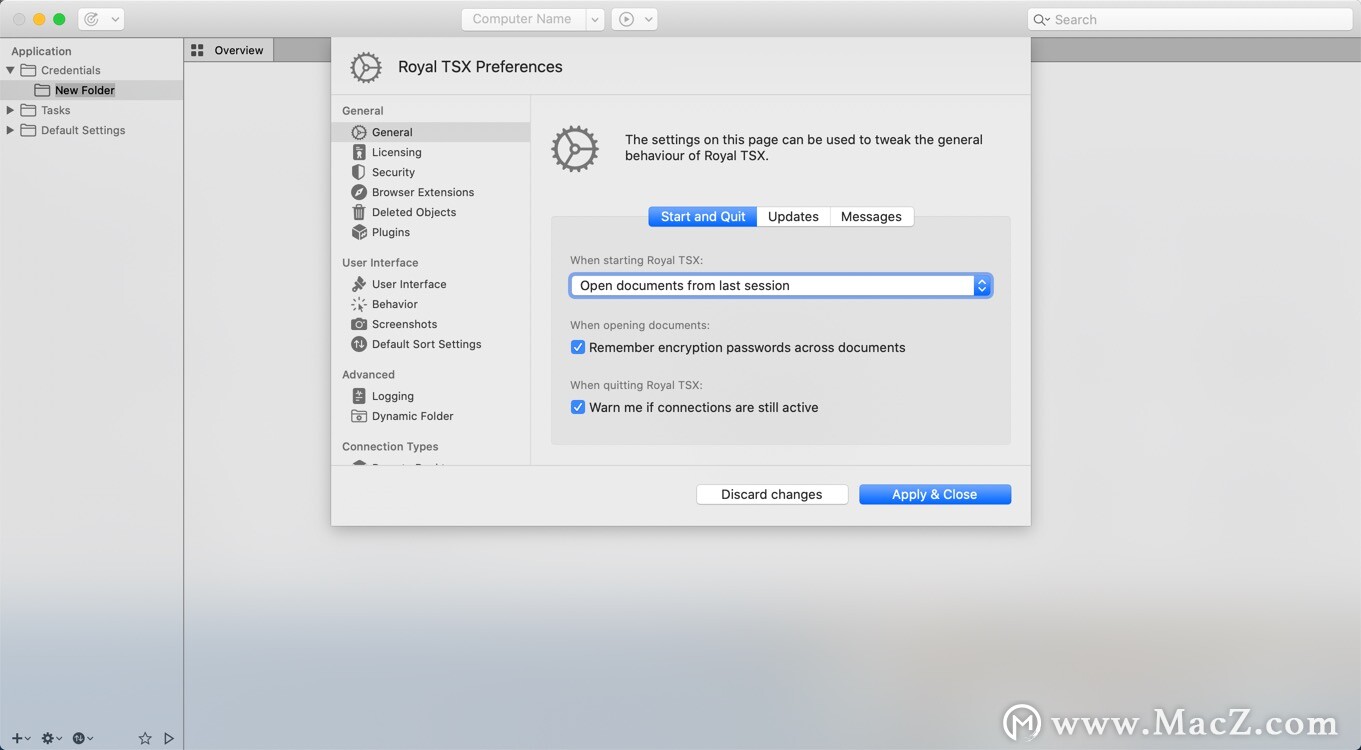Open the Logging preferences icon
1361x750 pixels.
[359, 396]
